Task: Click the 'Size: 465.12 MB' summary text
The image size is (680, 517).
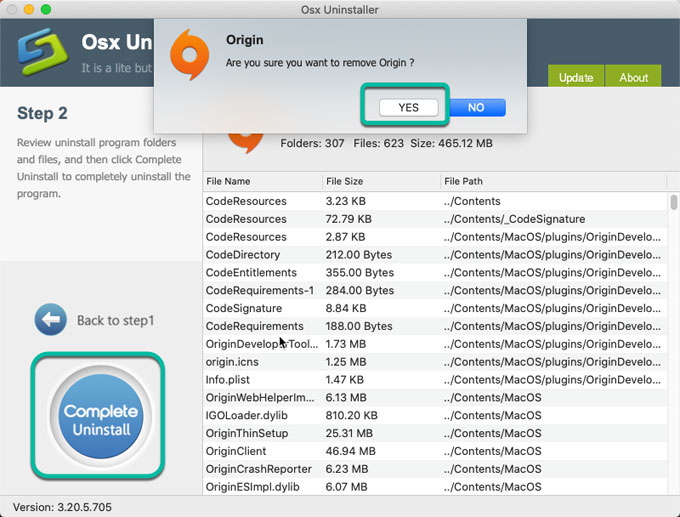Action: 451,143
